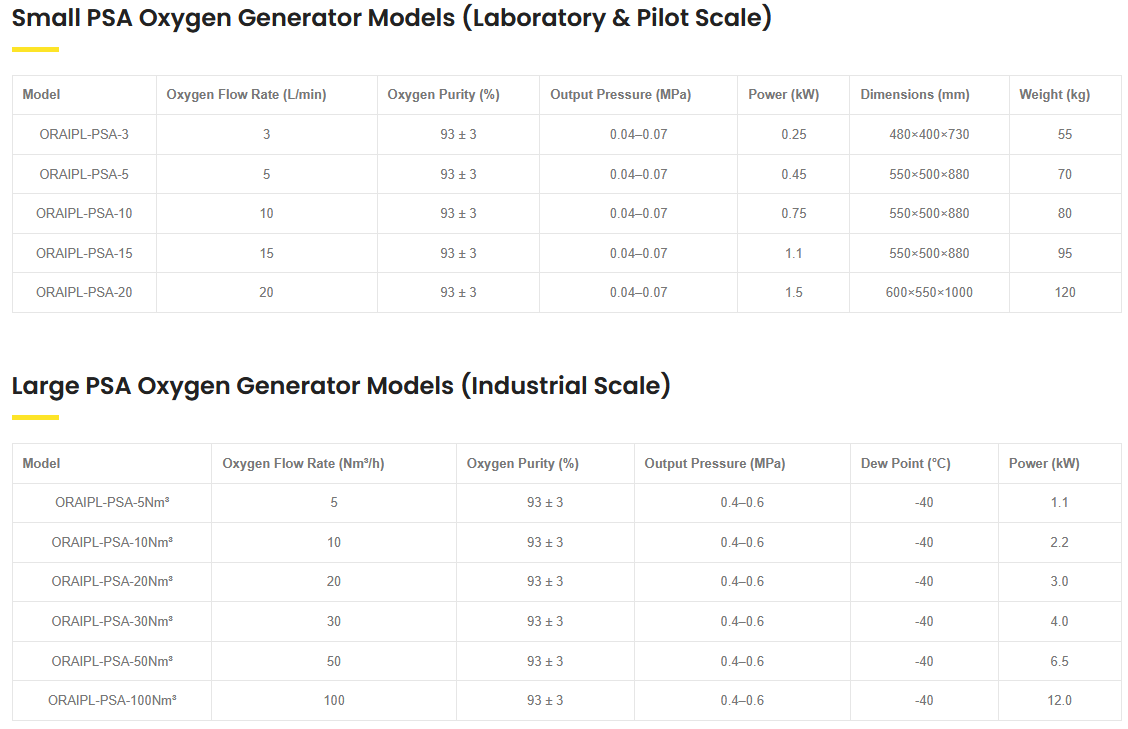Click the 0.25 kW power cell
1128x729 pixels.
tap(793, 134)
